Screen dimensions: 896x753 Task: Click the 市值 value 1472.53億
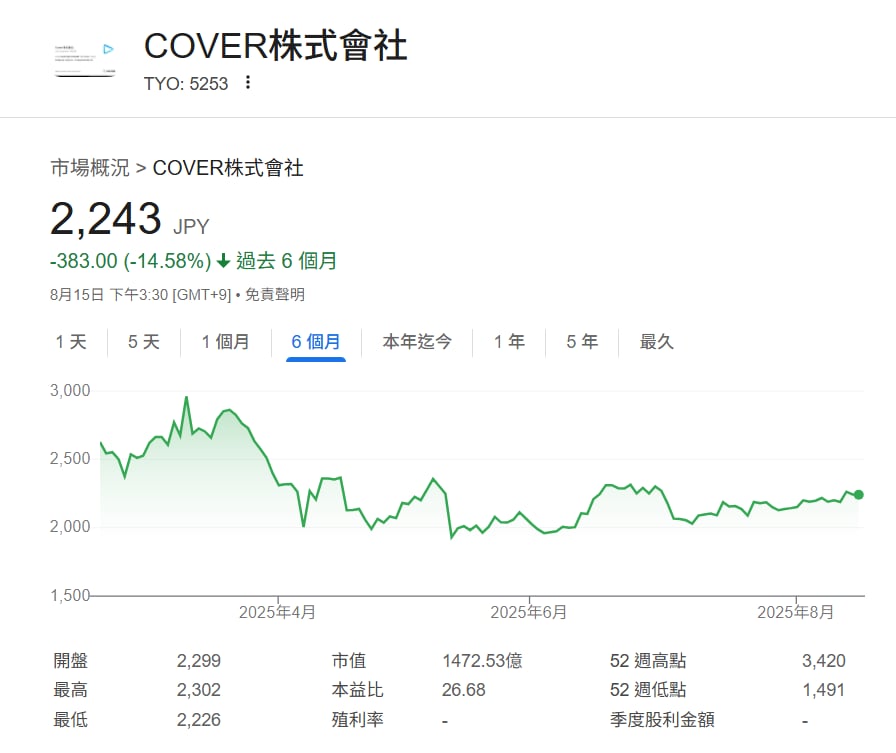coord(482,660)
